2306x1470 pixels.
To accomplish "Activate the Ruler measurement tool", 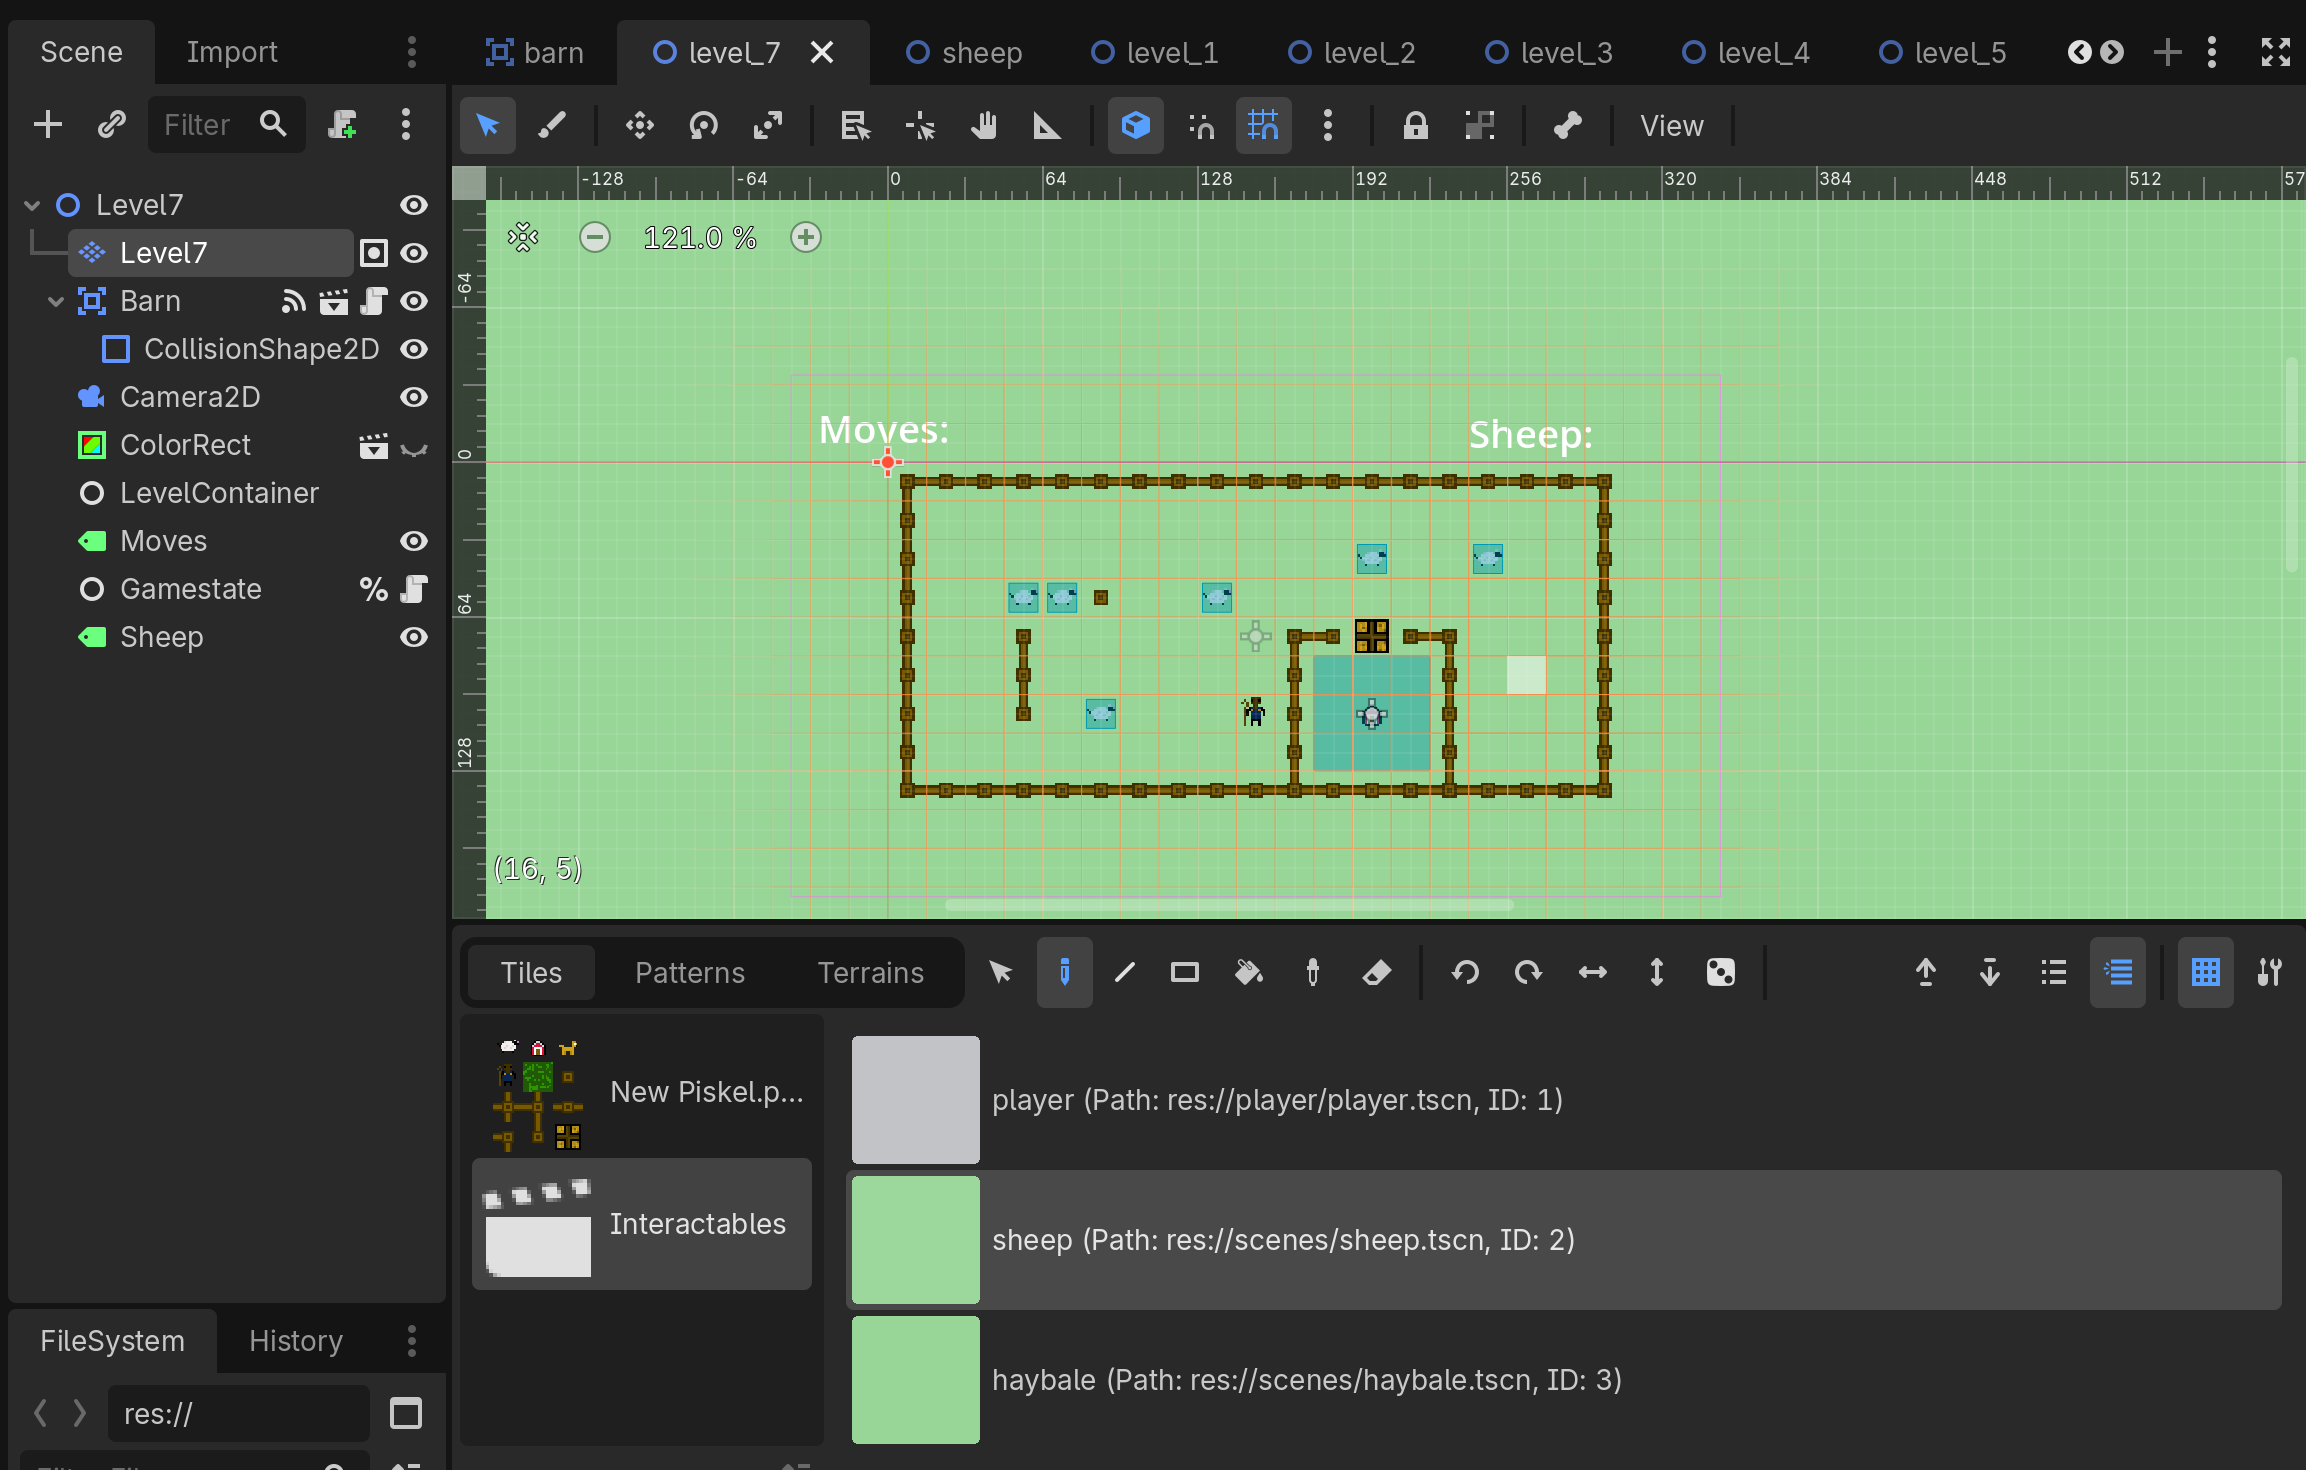I will pyautogui.click(x=1047, y=126).
